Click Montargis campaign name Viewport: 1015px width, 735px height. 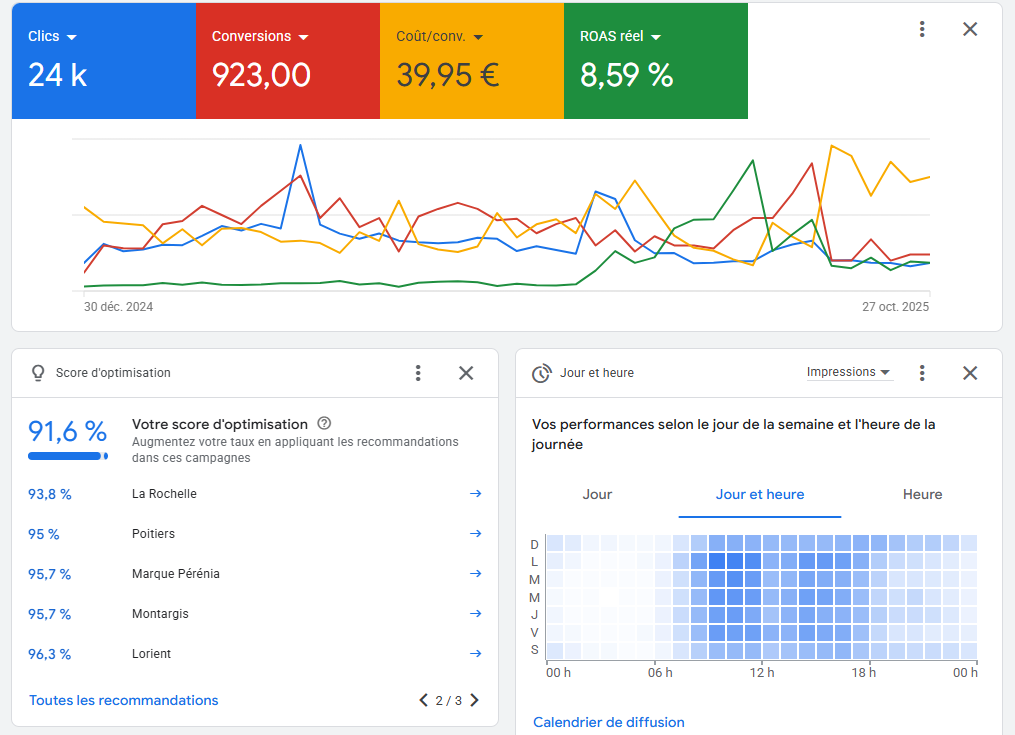(161, 613)
